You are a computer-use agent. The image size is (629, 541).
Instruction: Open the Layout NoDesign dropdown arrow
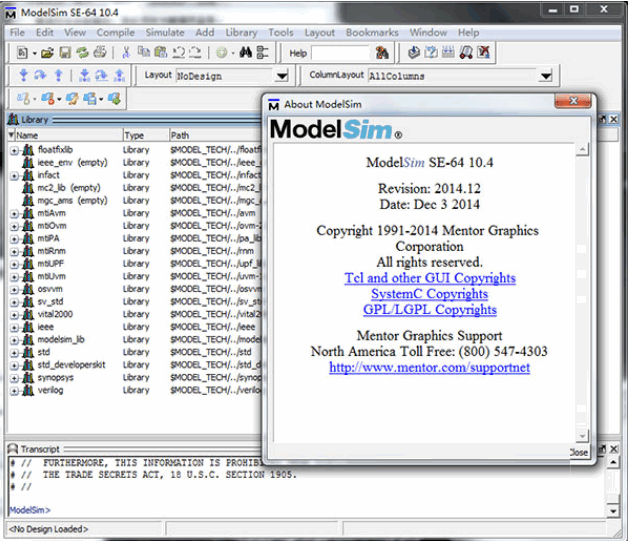[x=282, y=76]
